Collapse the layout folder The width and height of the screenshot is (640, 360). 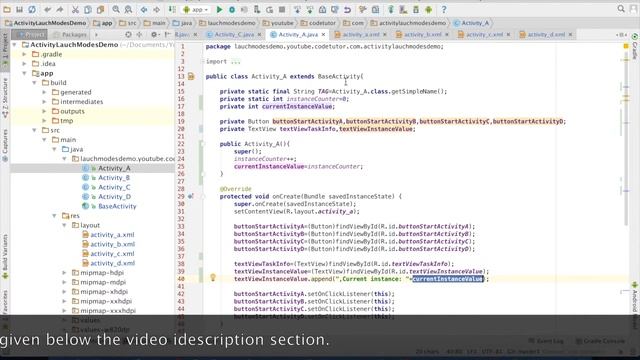click(x=64, y=225)
